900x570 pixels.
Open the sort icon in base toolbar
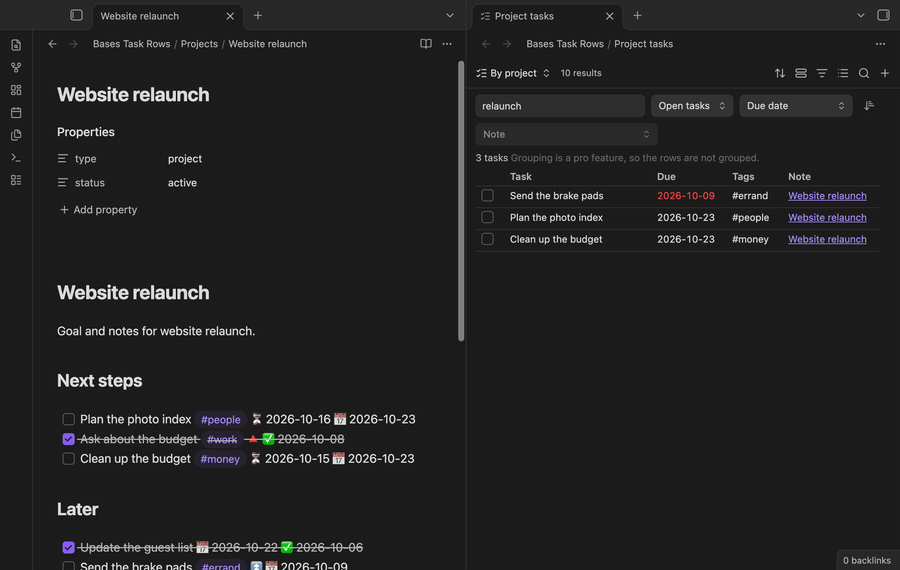pyautogui.click(x=779, y=73)
